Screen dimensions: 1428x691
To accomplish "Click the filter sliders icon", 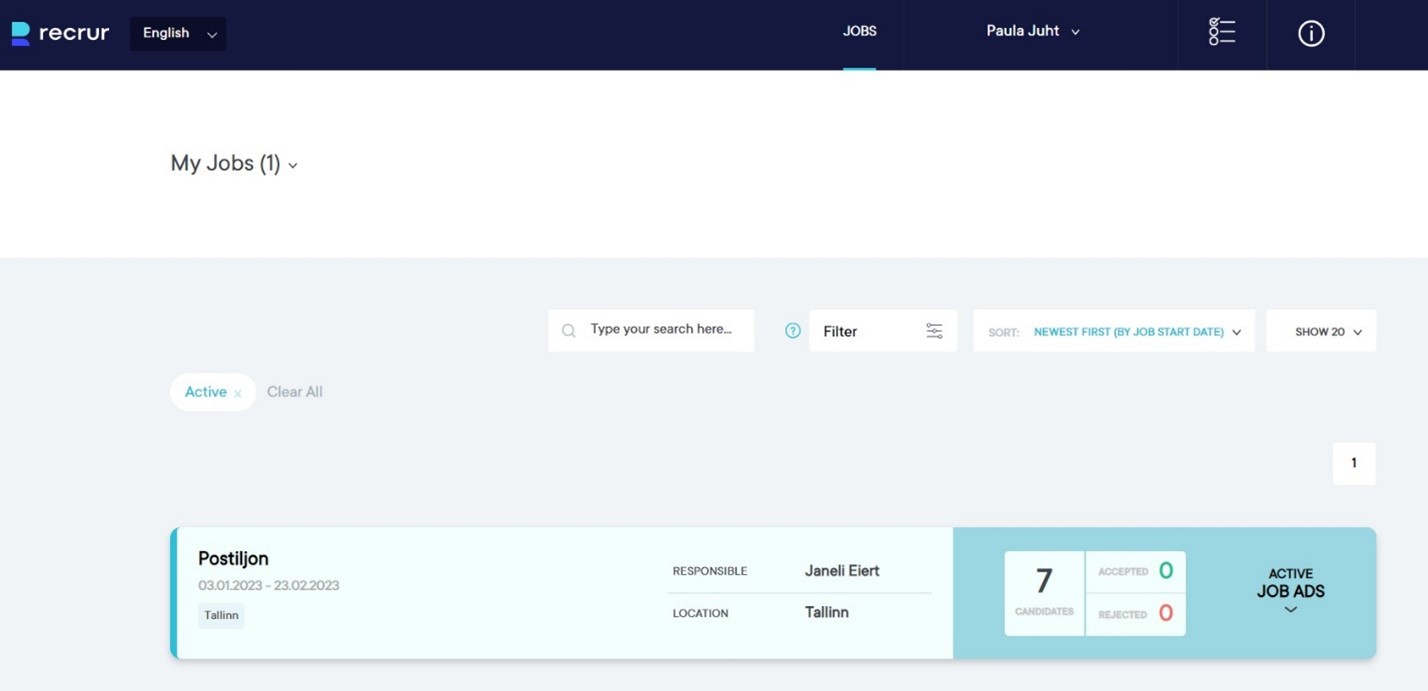I will point(934,331).
